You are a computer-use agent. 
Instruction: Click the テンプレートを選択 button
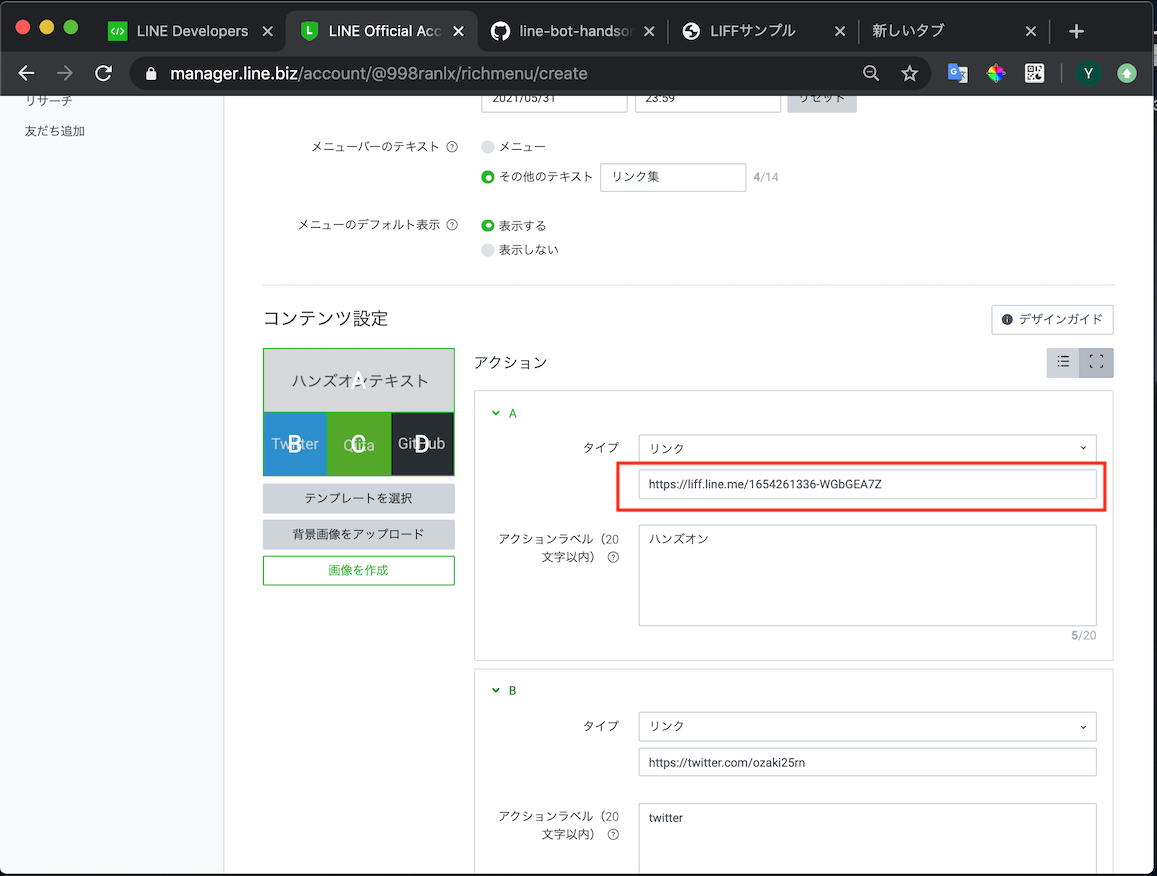[x=359, y=498]
